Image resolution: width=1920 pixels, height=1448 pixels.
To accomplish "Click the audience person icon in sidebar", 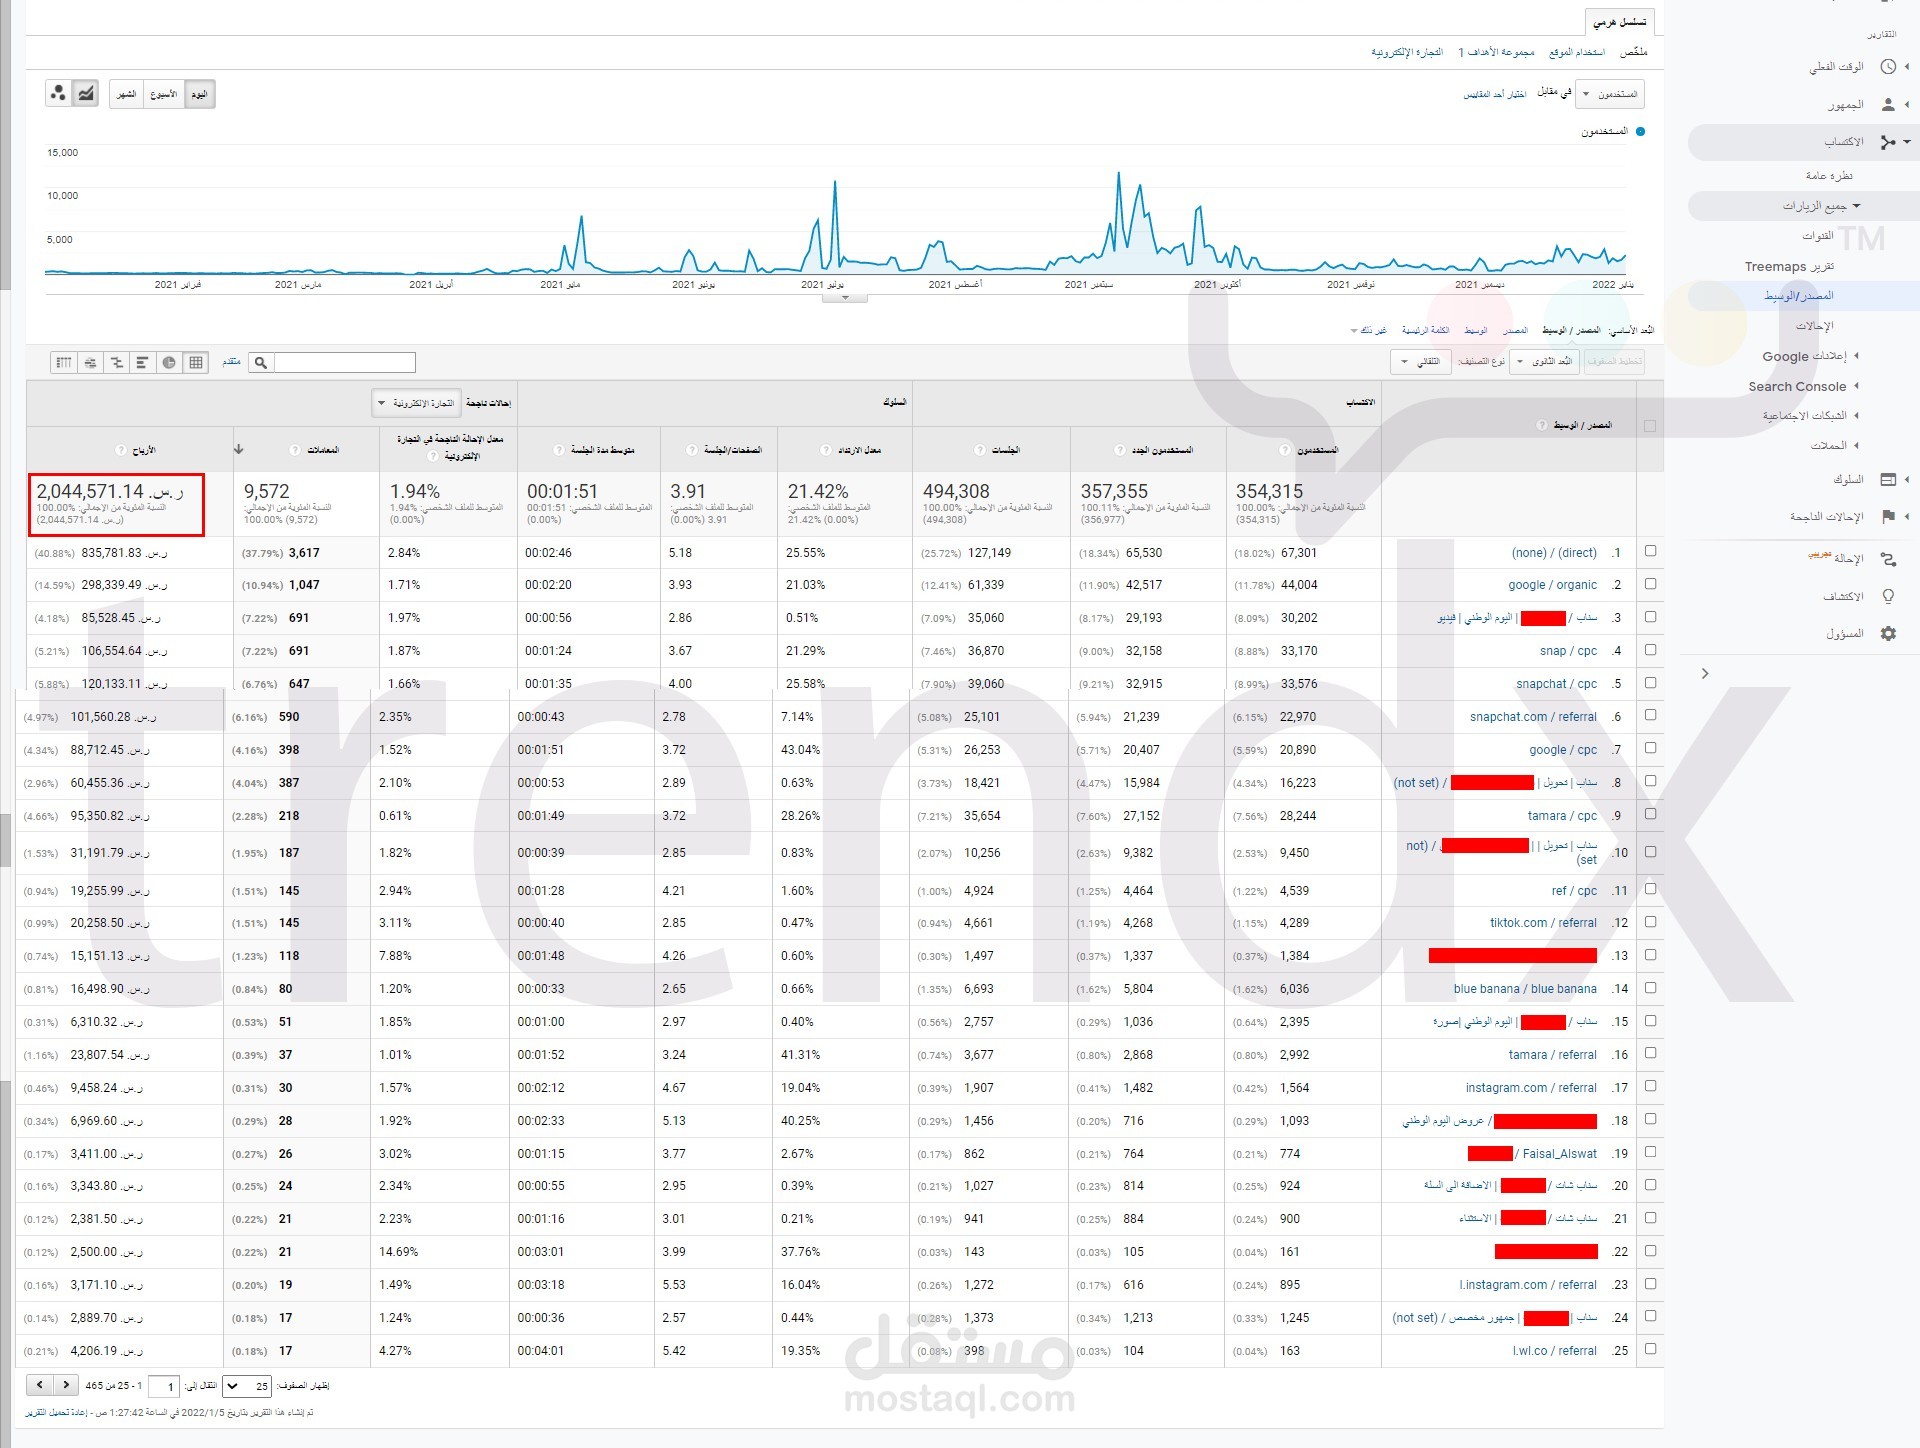I will click(1888, 104).
